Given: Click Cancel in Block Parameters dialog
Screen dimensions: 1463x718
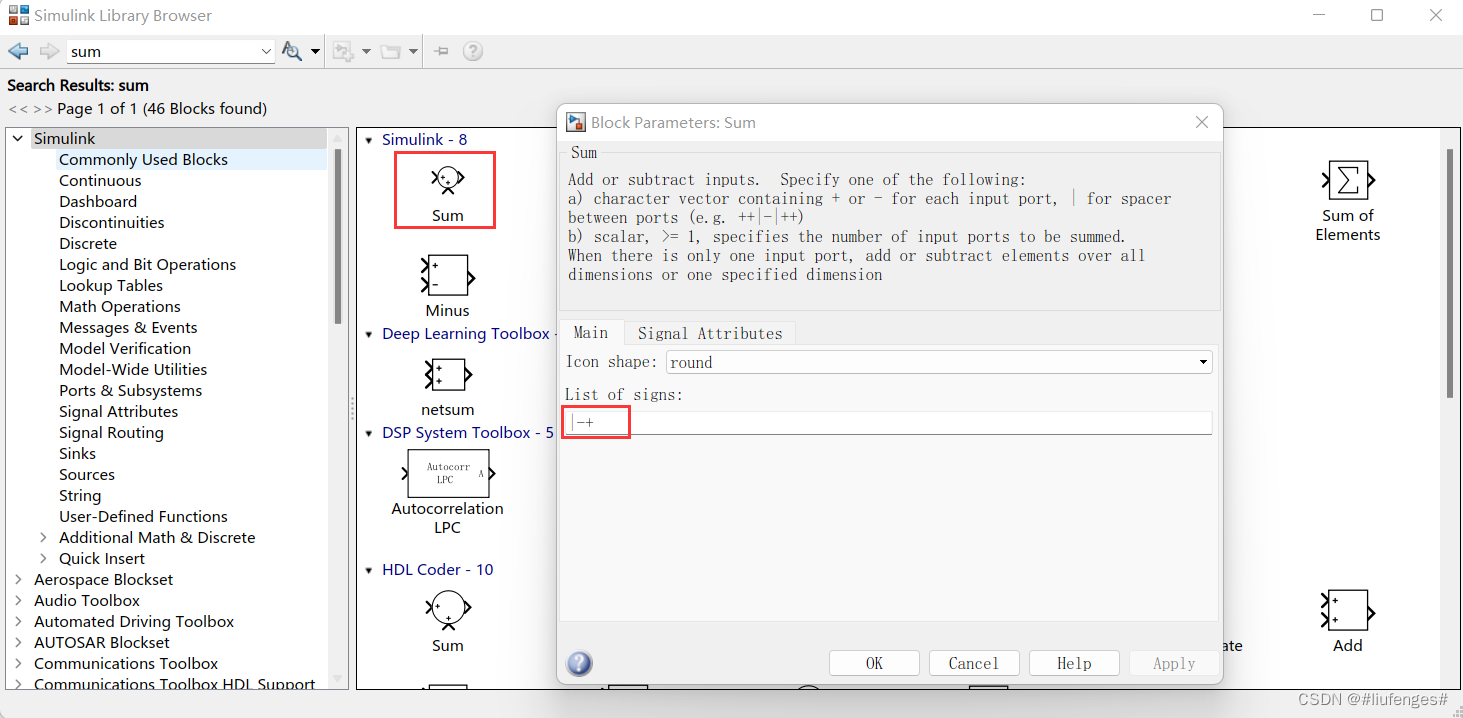Looking at the screenshot, I should pos(973,663).
